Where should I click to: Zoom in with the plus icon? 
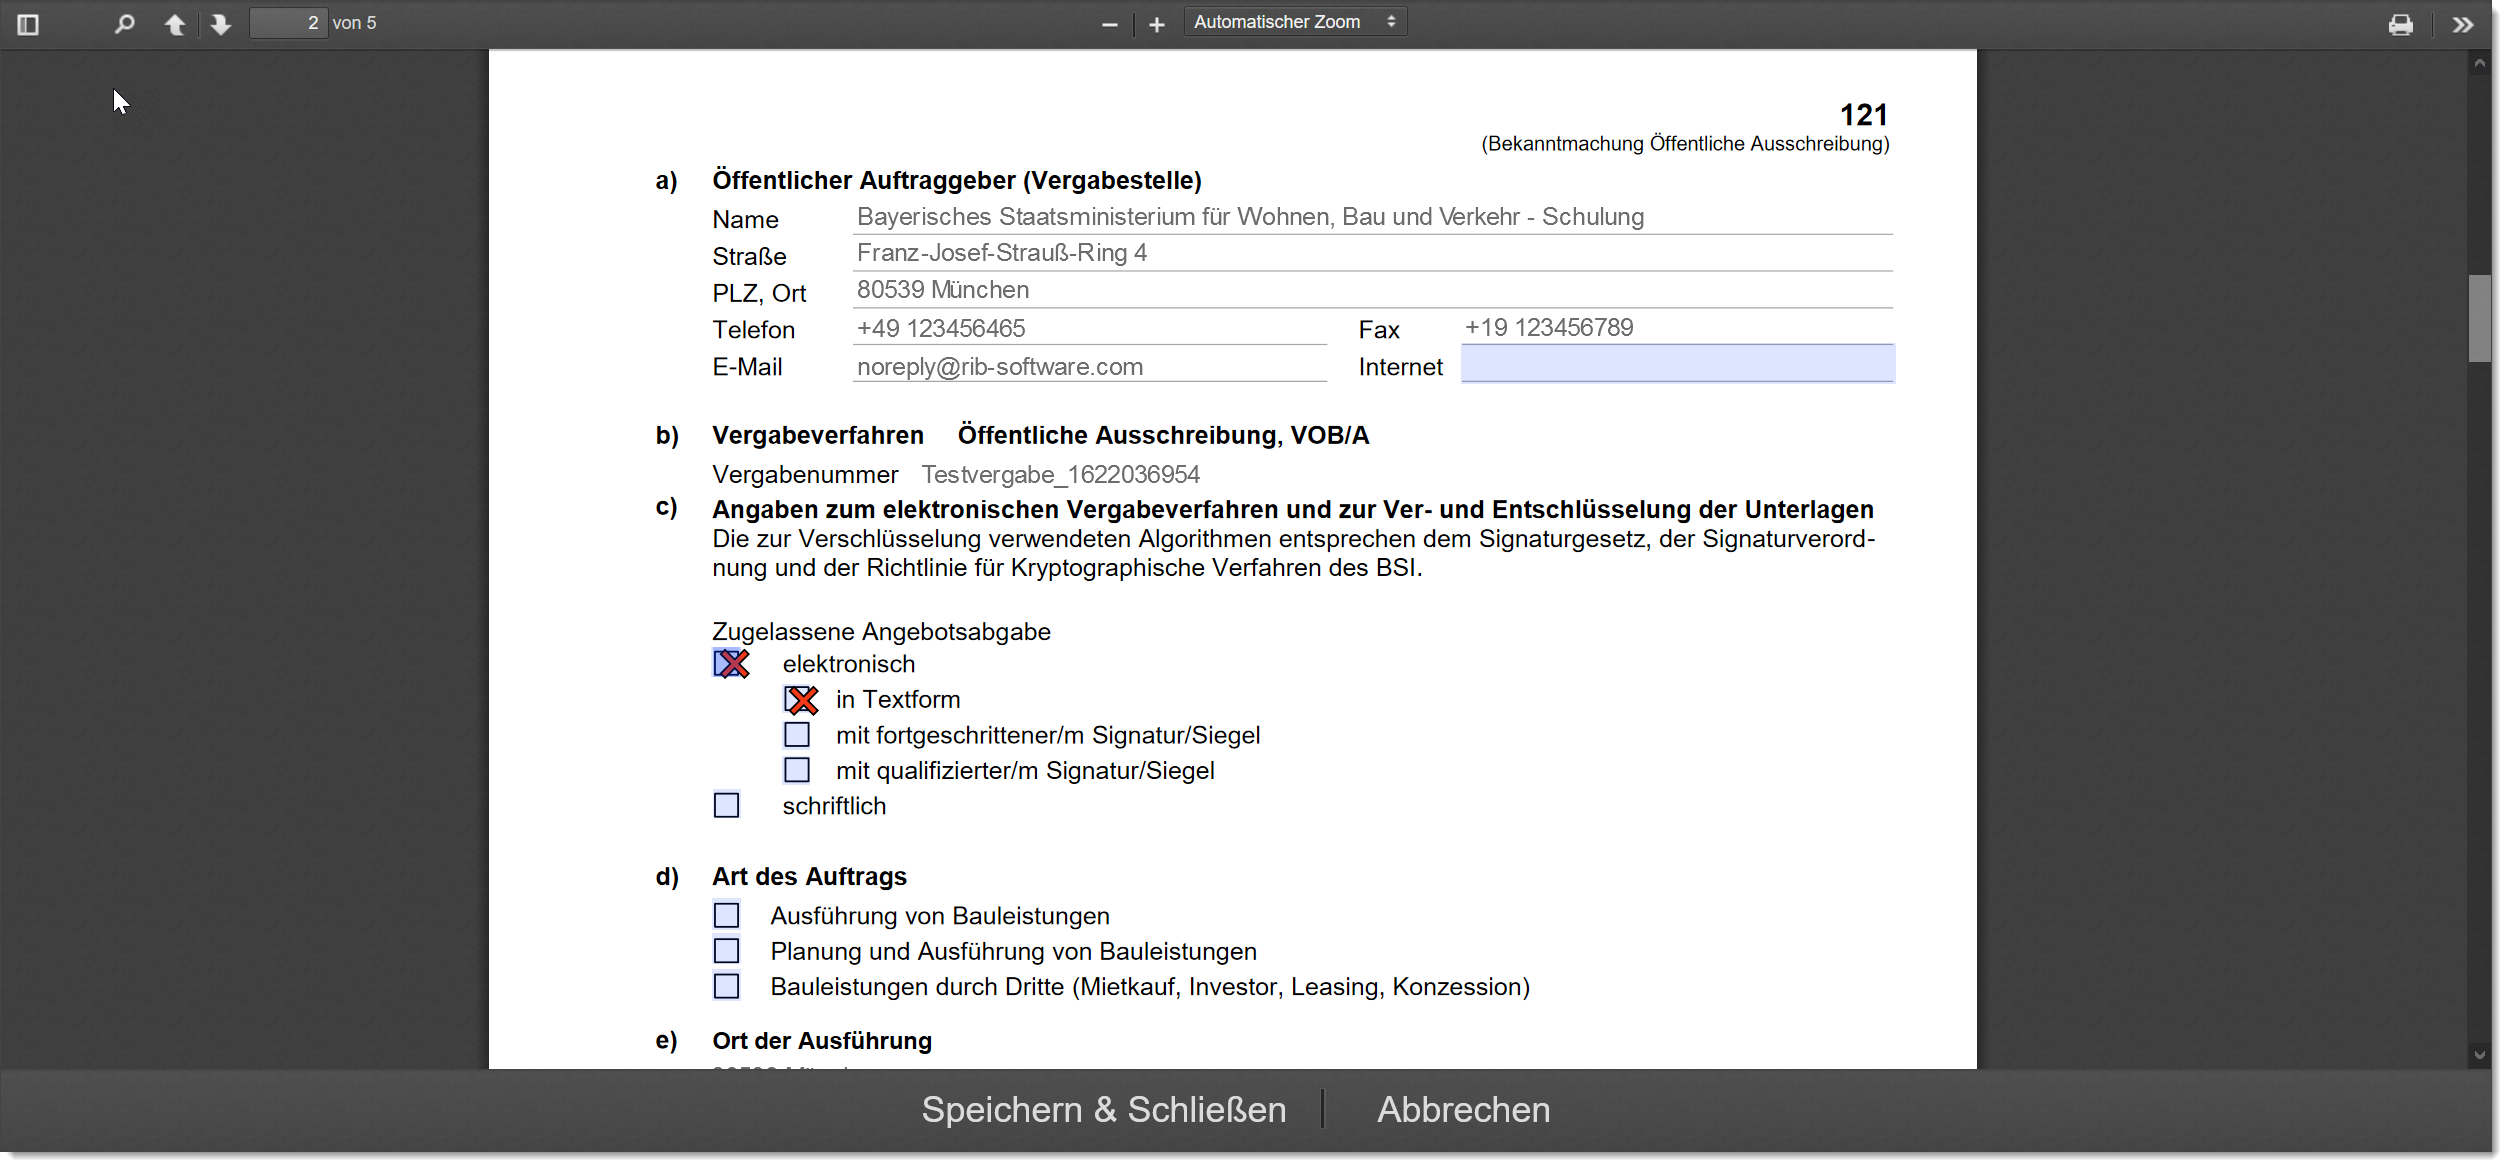[1157, 24]
